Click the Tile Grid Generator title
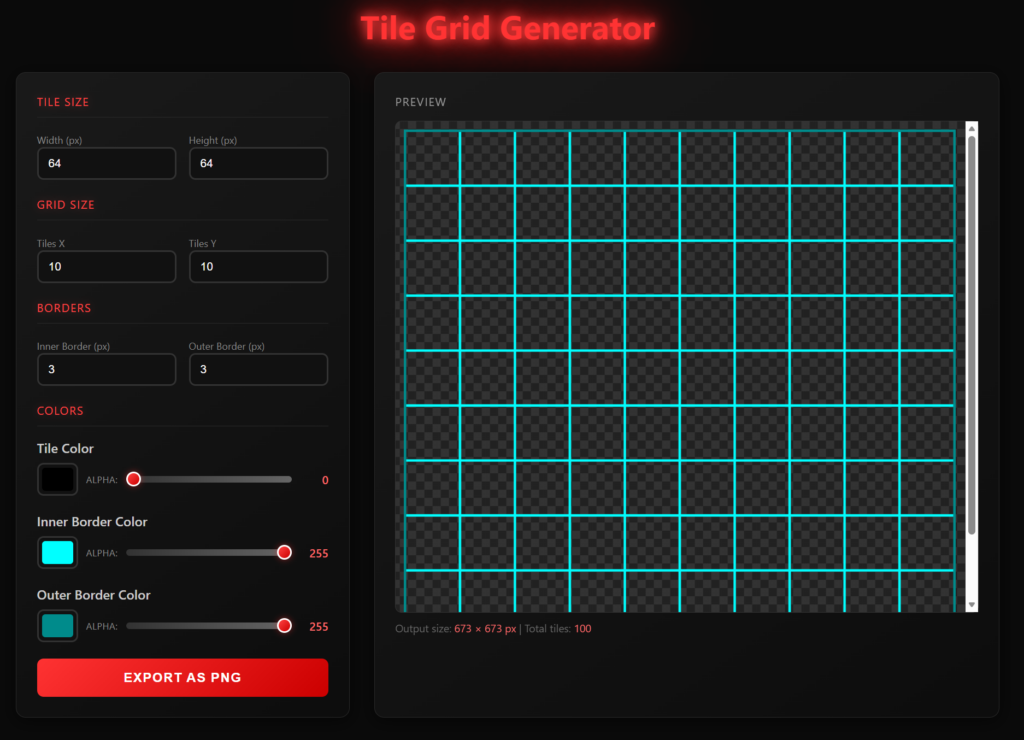1024x740 pixels. [x=508, y=28]
